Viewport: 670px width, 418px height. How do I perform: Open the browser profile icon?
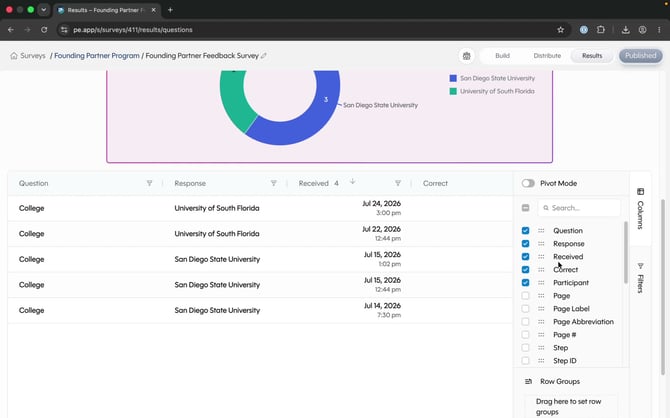coord(642,30)
